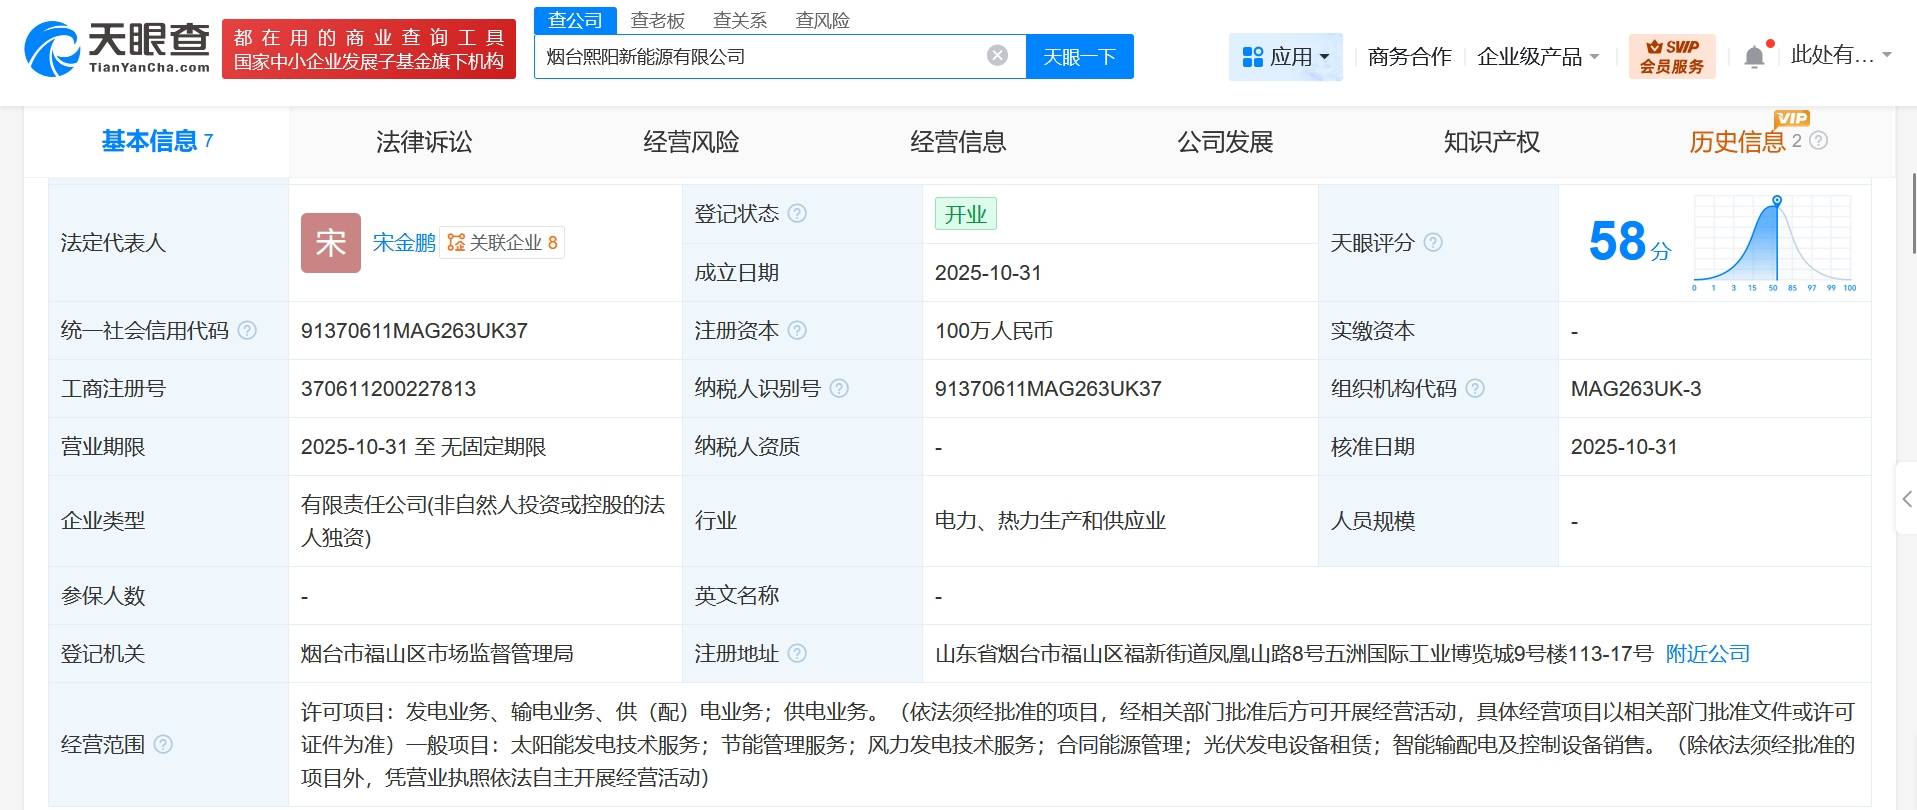Screen dimensions: 1917x810
Task: Click help icon next to 天眼评分
Action: (1433, 242)
